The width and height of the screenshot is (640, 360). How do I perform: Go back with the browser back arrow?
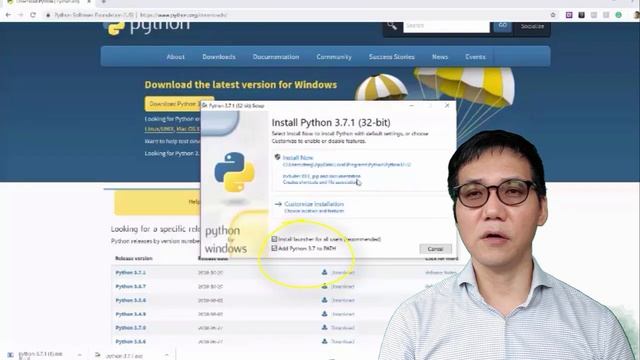click(x=8, y=15)
